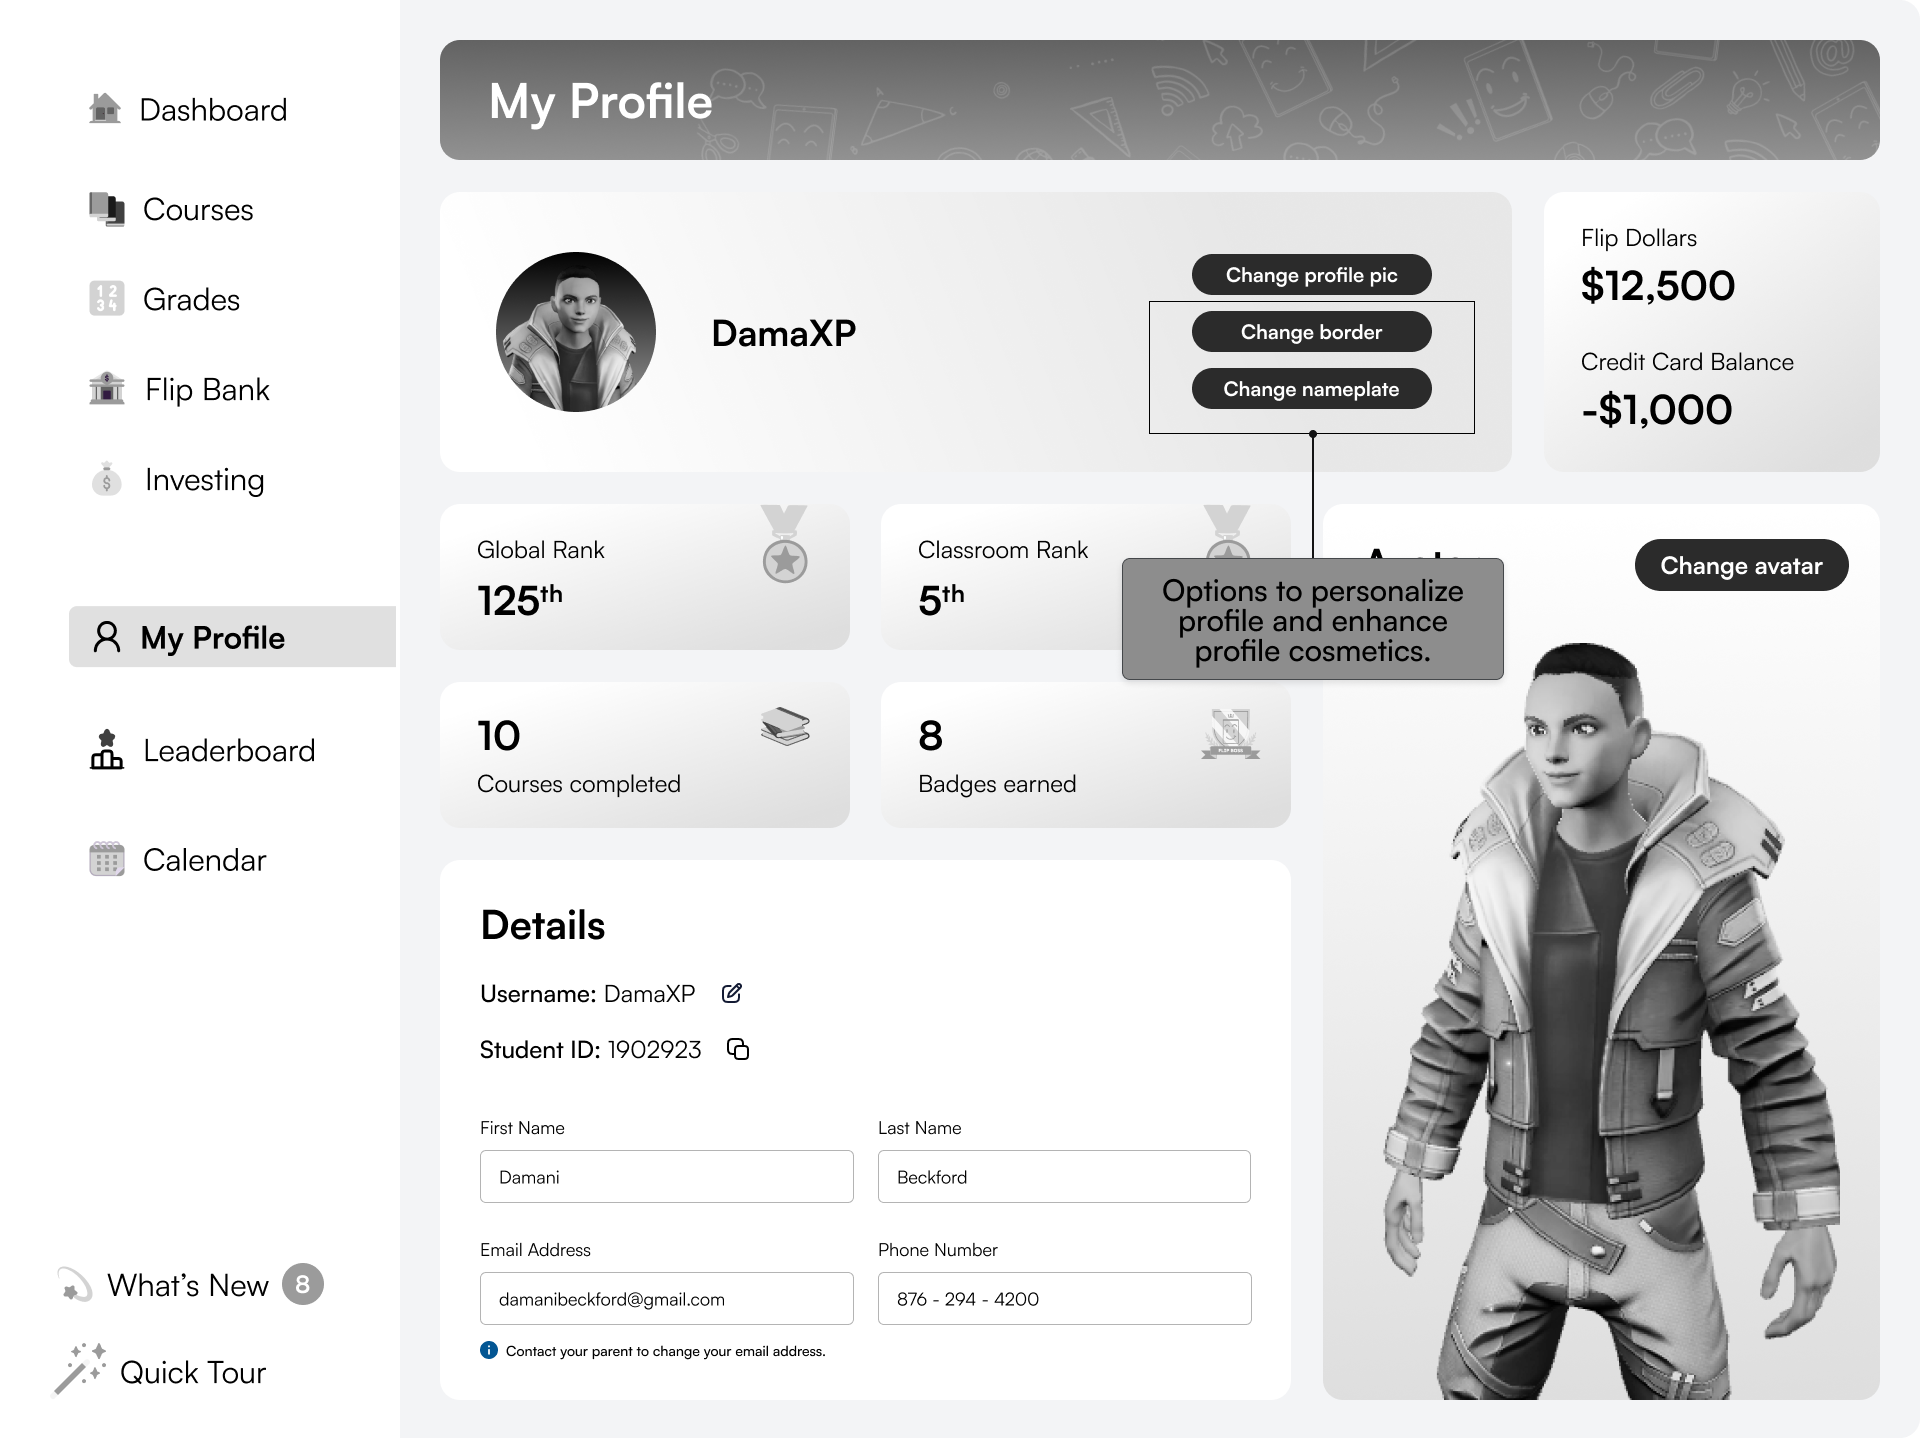Click the Grades numbers icon

click(107, 298)
